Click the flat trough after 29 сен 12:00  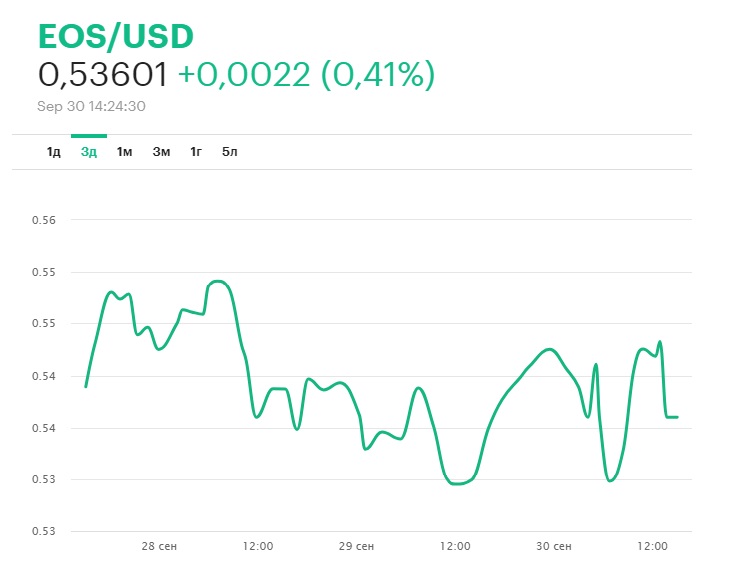(x=459, y=483)
